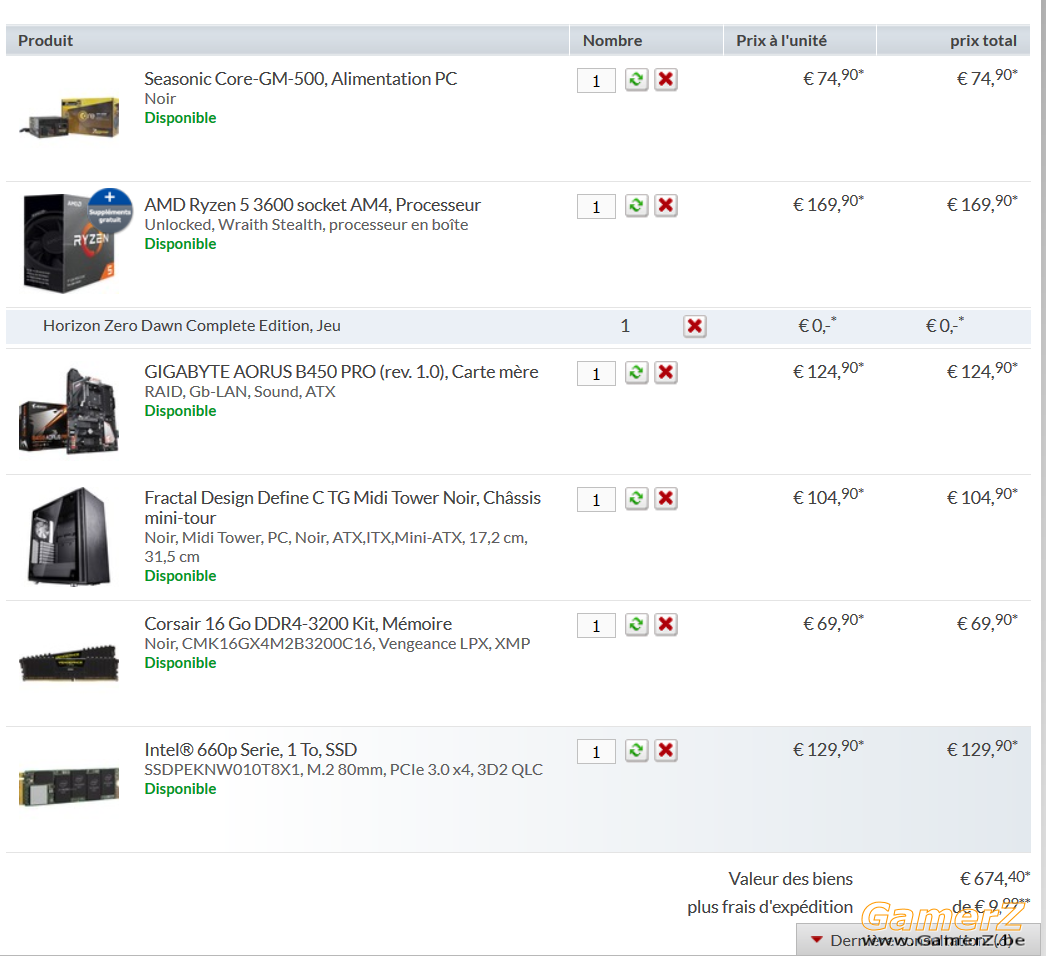The image size is (1046, 956).
Task: Delete Fractal Design Define C case
Action: (666, 498)
